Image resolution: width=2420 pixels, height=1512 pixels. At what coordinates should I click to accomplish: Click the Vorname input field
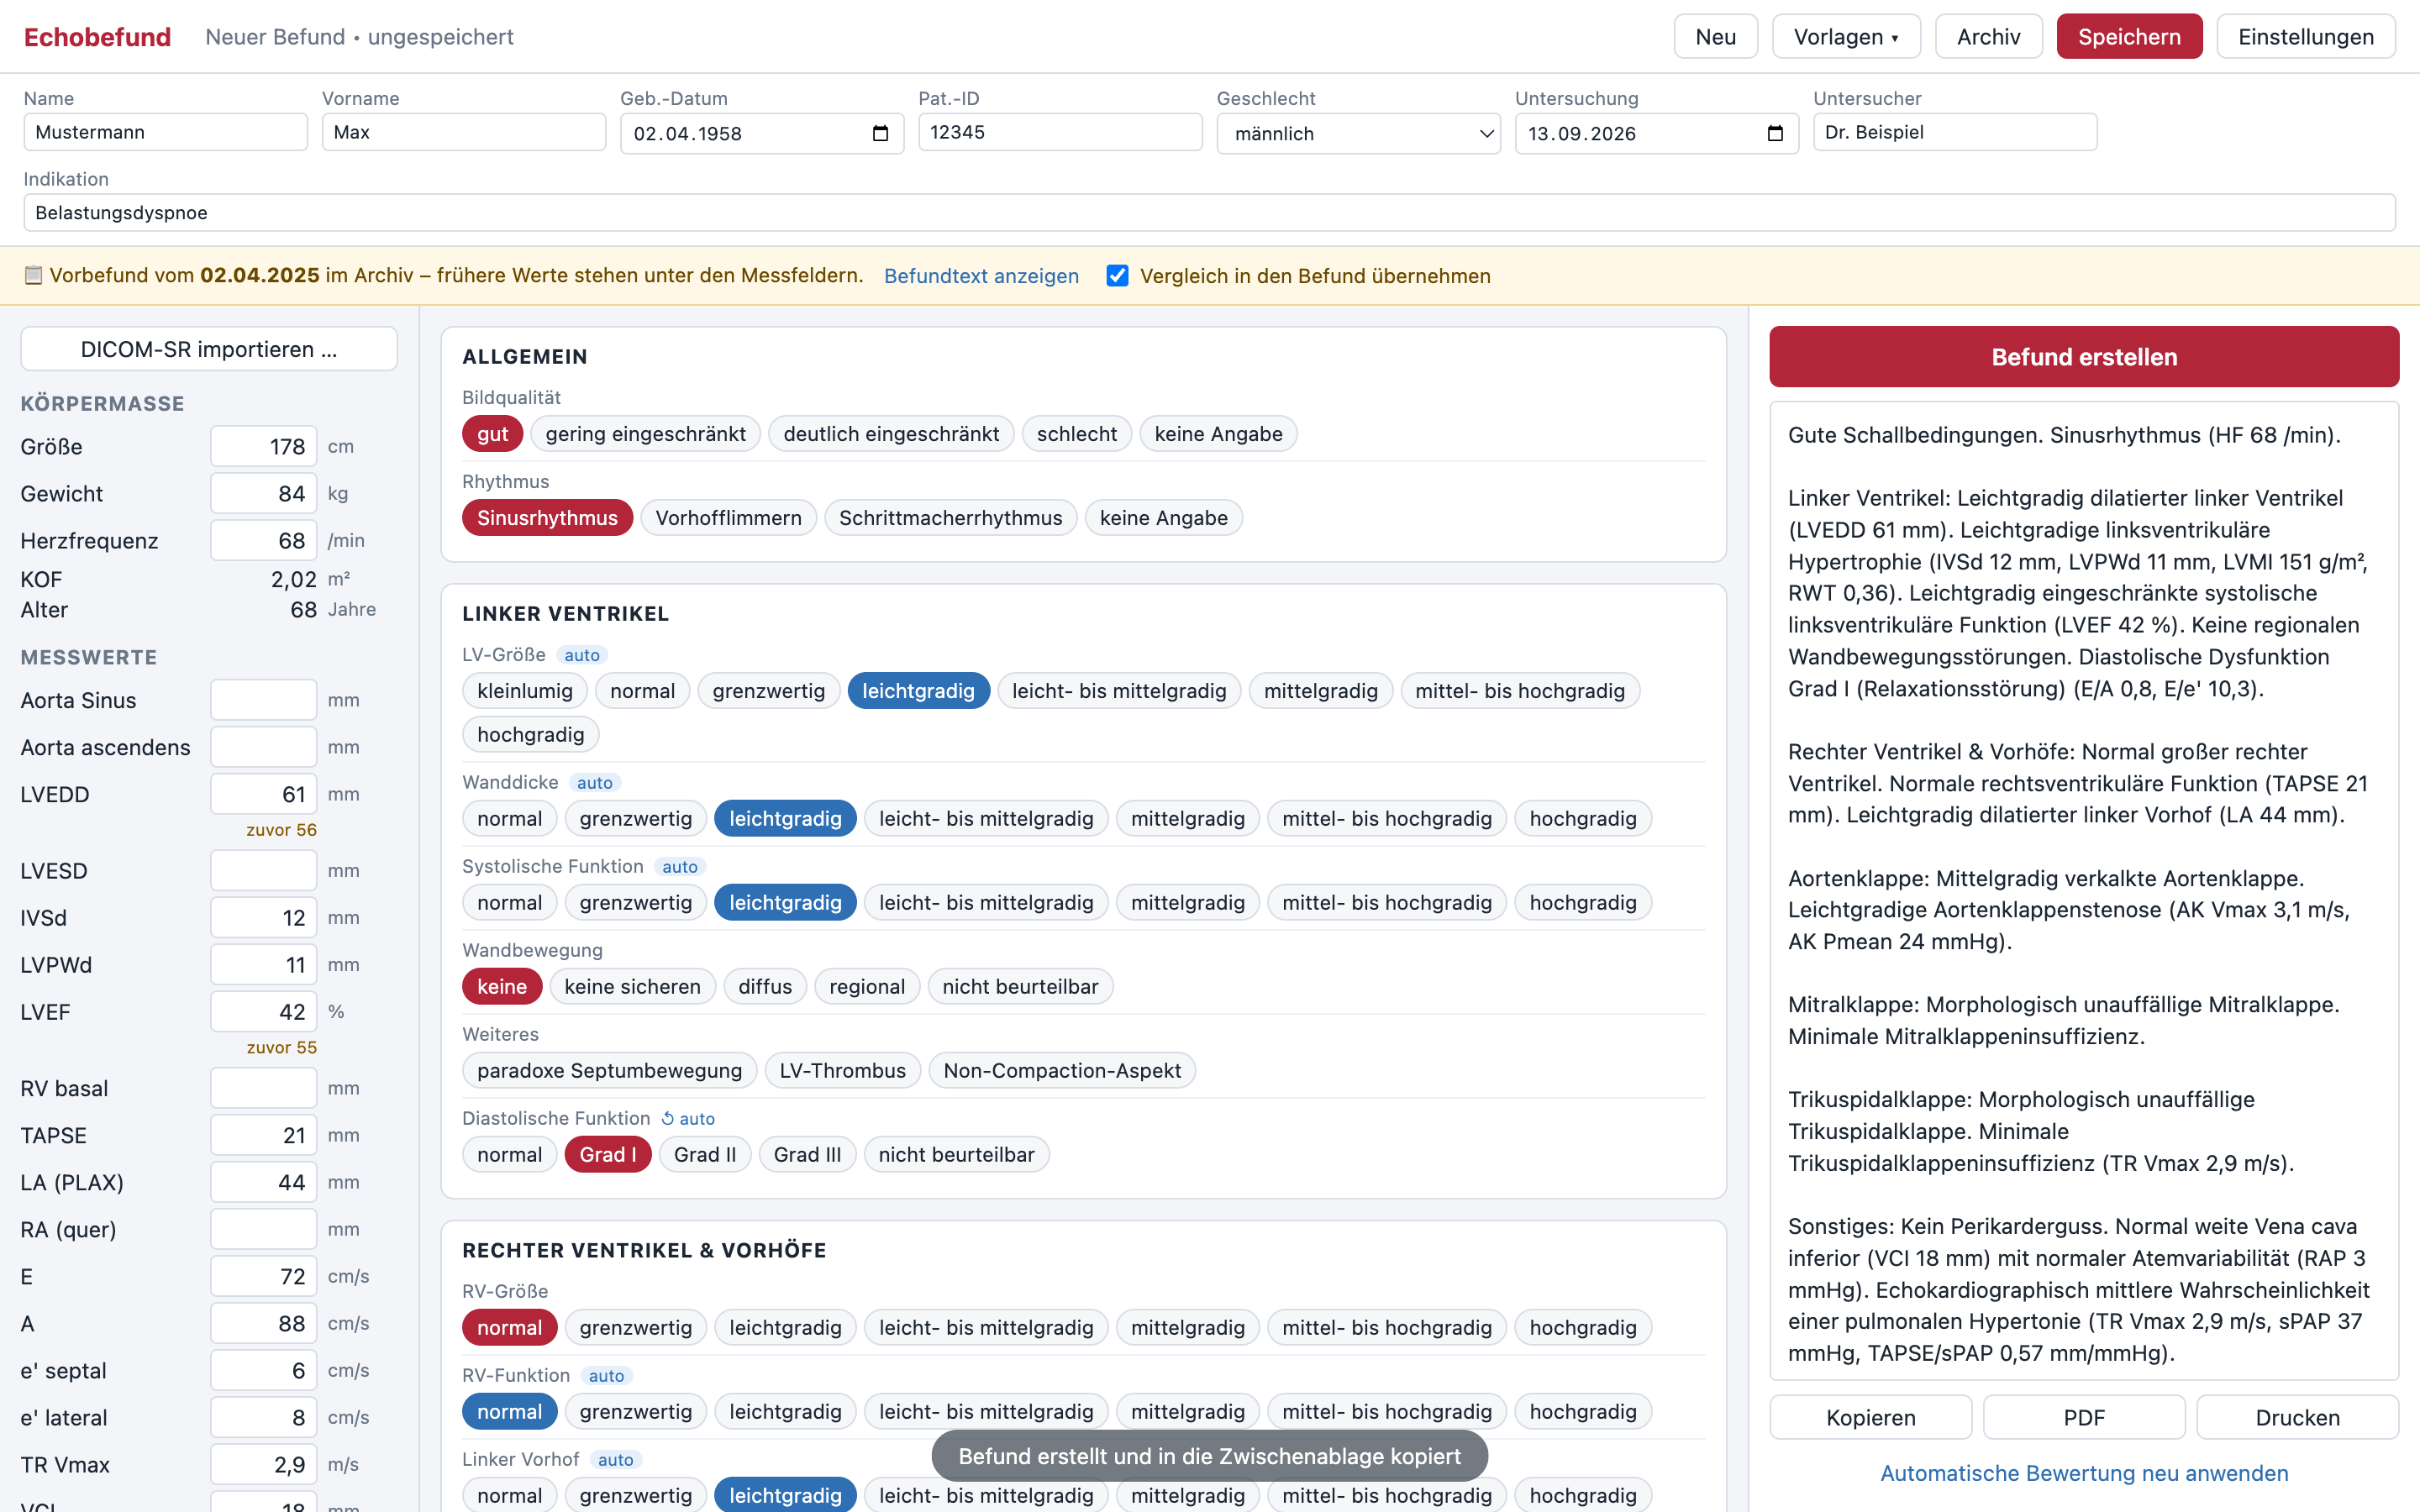pos(464,132)
